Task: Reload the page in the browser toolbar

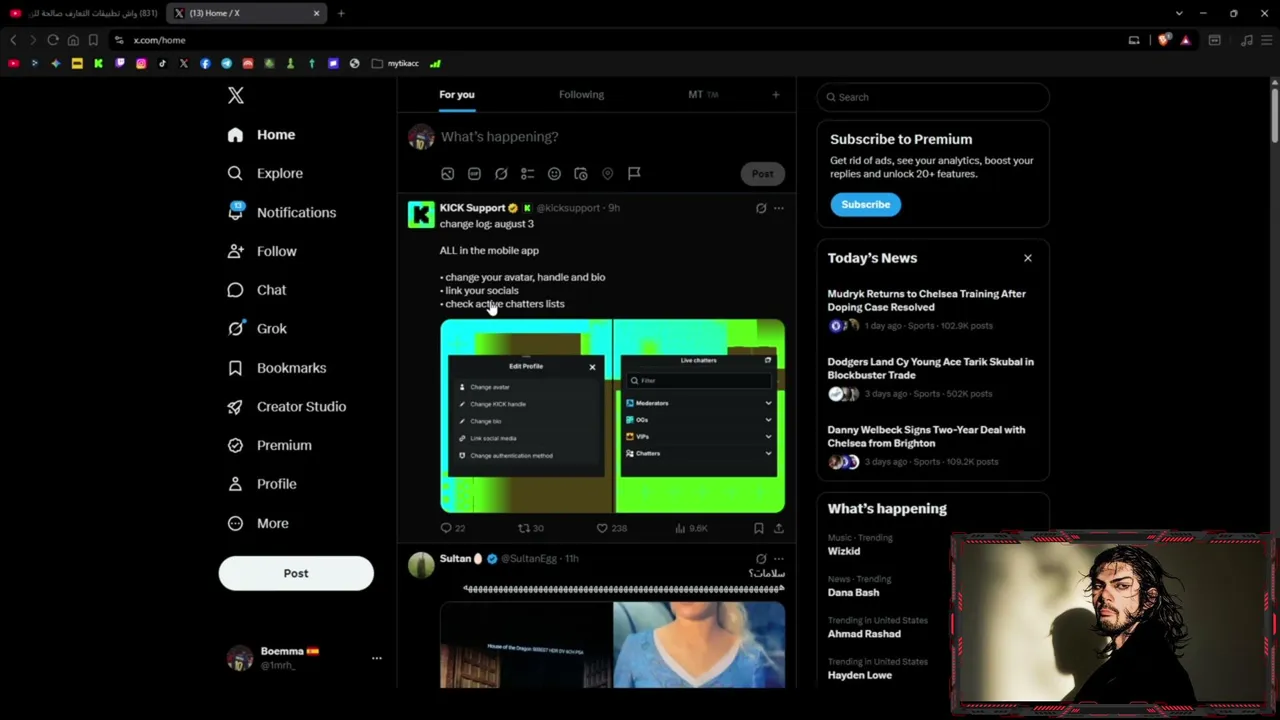Action: 53,40
